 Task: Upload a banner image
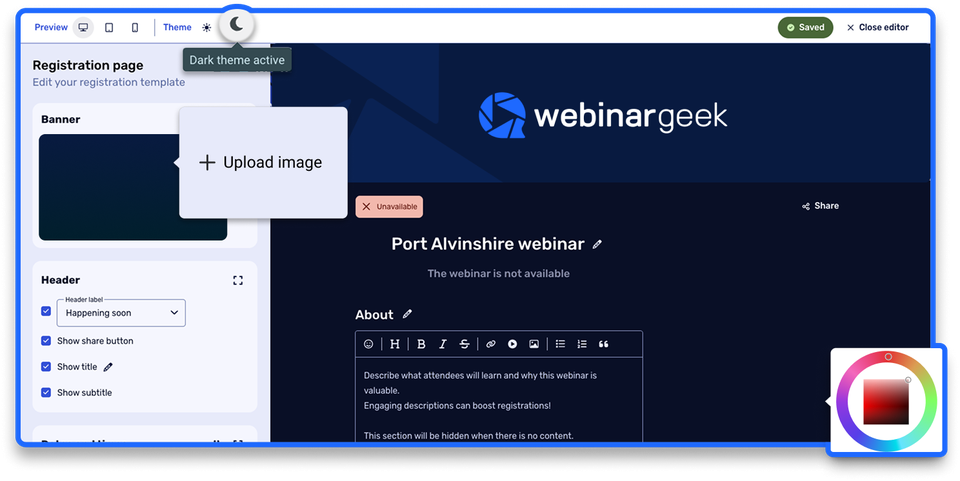point(263,162)
